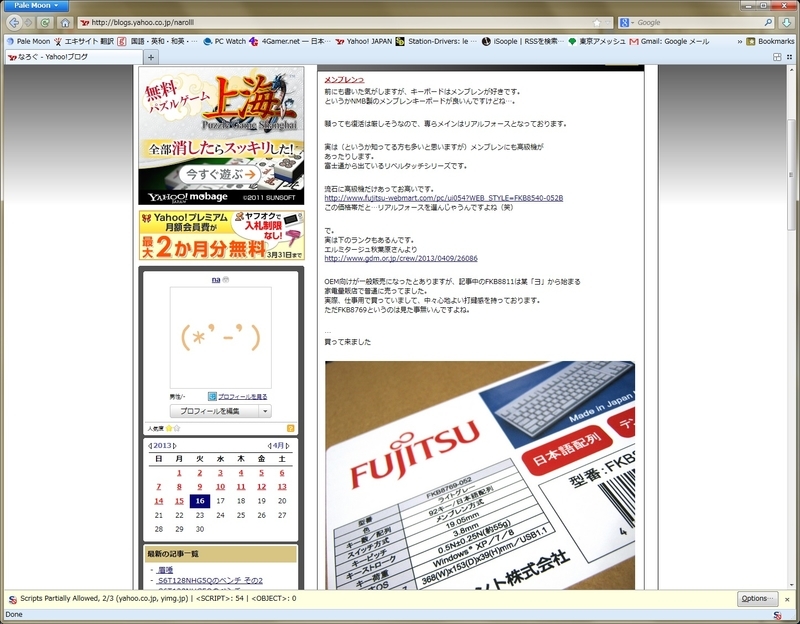This screenshot has height=624, width=800.
Task: Open the メンブレンっ post title link
Action: 344,80
